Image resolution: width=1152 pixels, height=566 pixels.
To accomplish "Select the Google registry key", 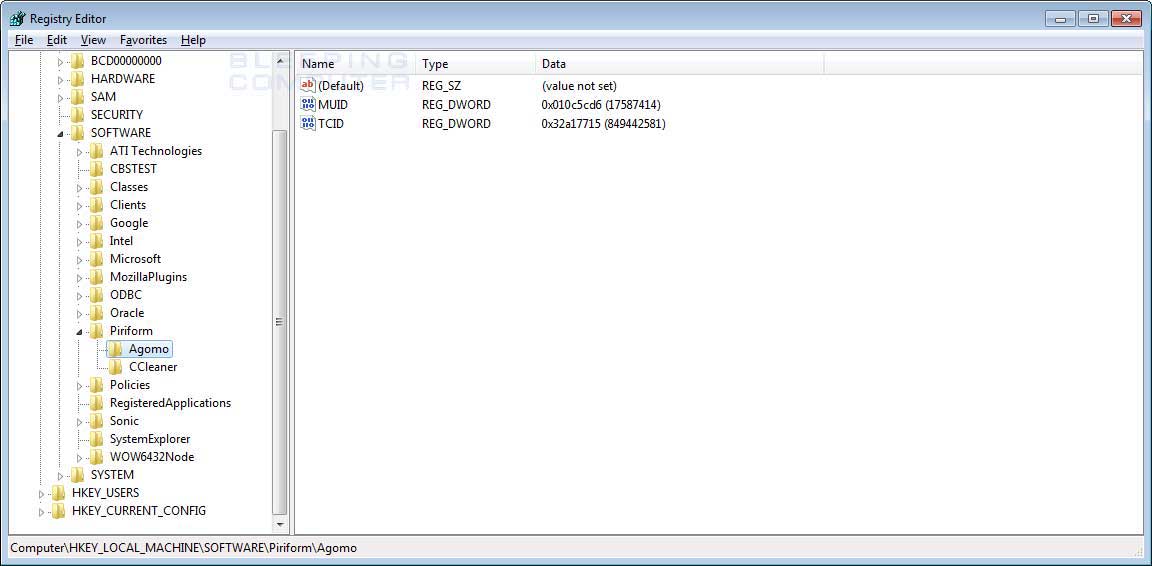I will pyautogui.click(x=129, y=223).
